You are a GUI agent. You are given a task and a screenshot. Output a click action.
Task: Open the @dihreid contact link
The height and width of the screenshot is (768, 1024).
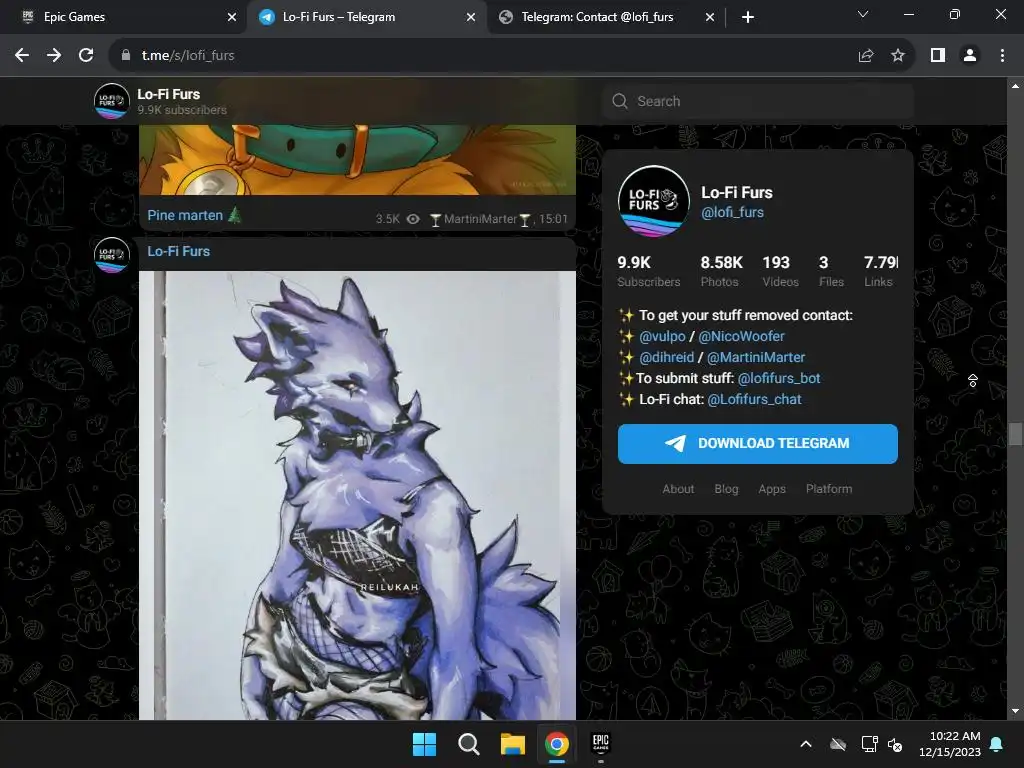point(666,357)
